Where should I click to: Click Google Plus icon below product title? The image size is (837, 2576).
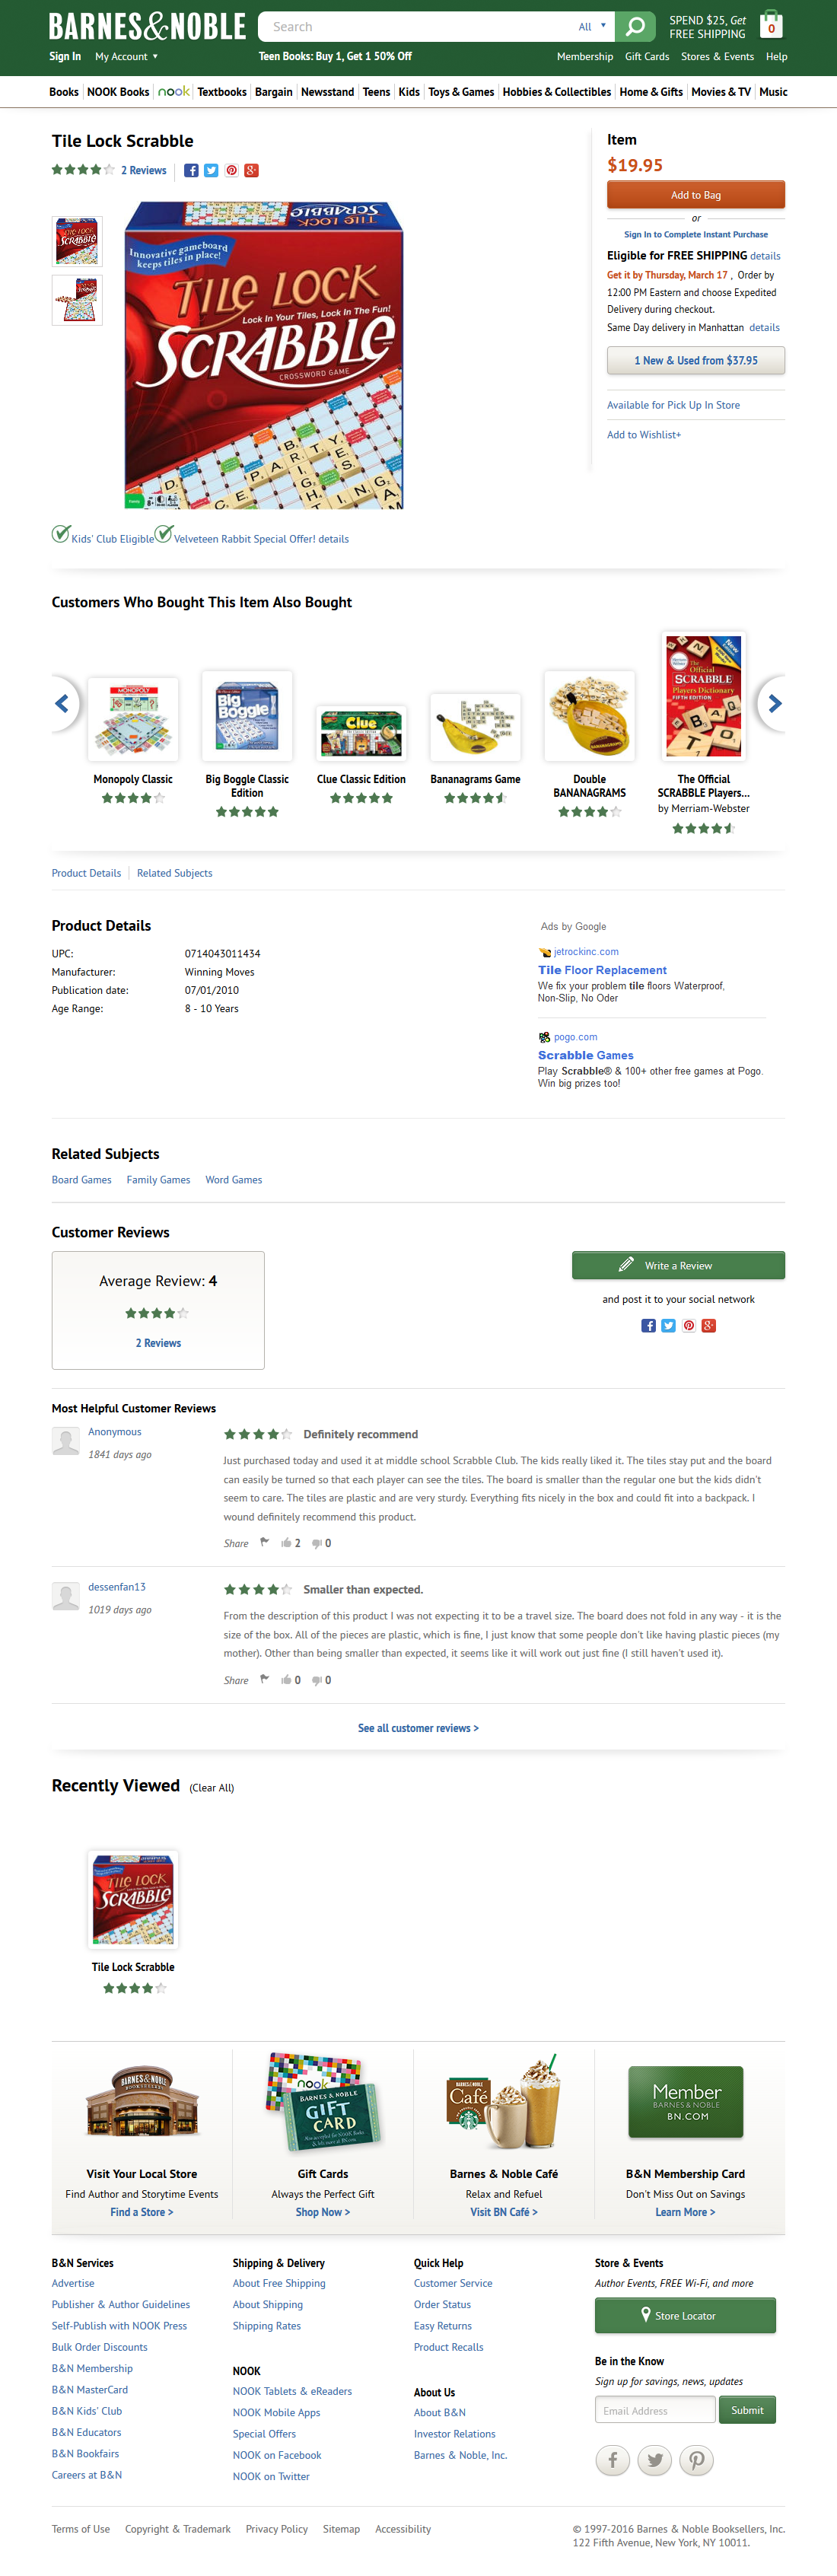coord(252,171)
